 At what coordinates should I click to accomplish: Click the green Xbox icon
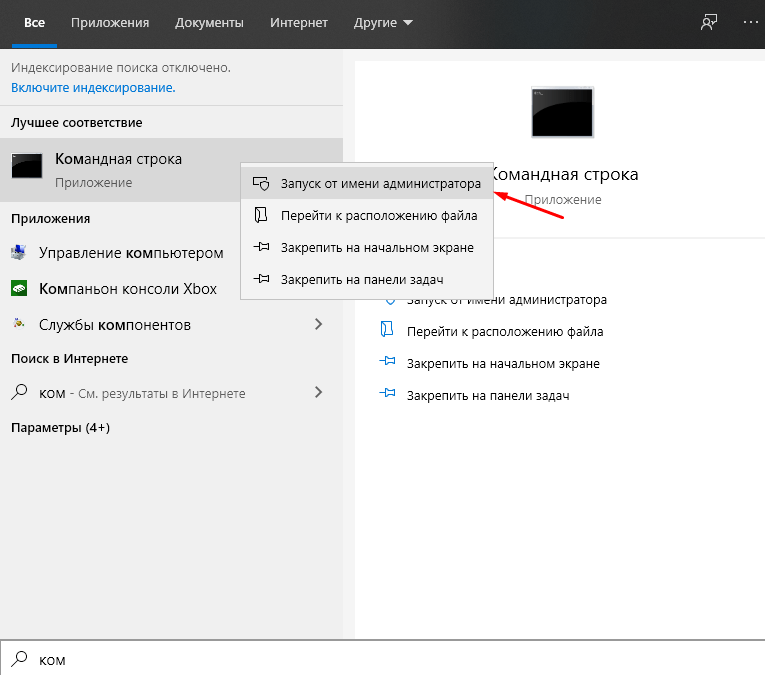[x=19, y=288]
